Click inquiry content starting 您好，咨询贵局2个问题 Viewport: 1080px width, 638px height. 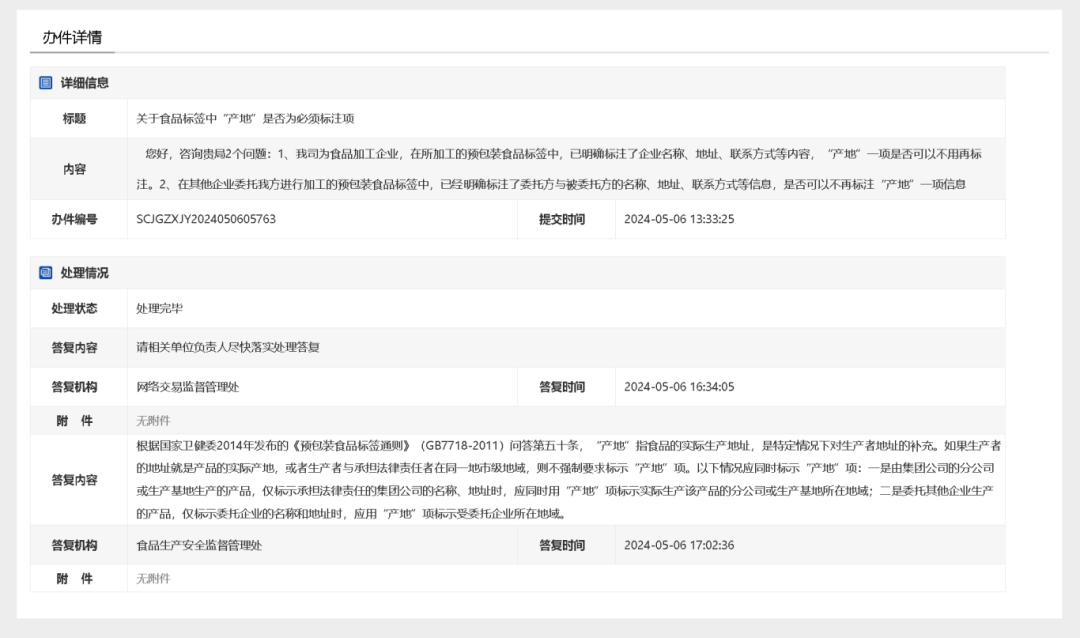coord(559,169)
